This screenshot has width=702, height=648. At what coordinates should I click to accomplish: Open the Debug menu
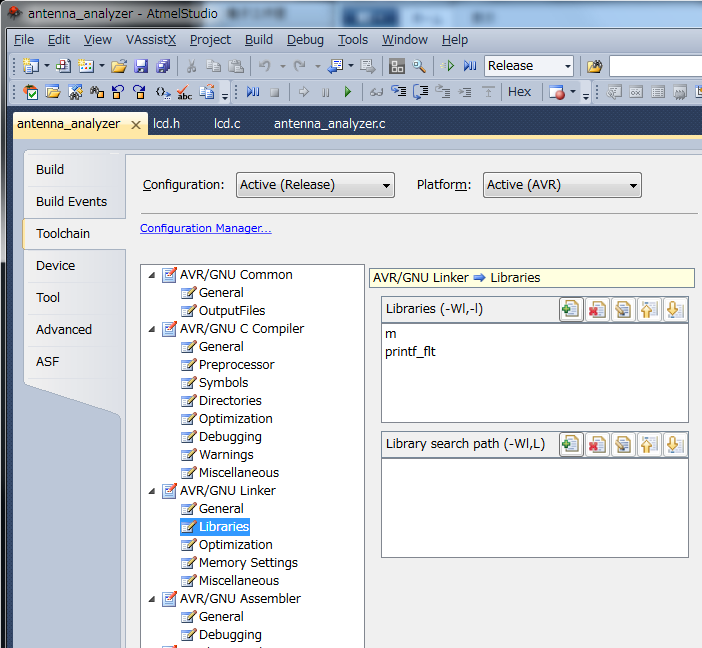tap(305, 40)
